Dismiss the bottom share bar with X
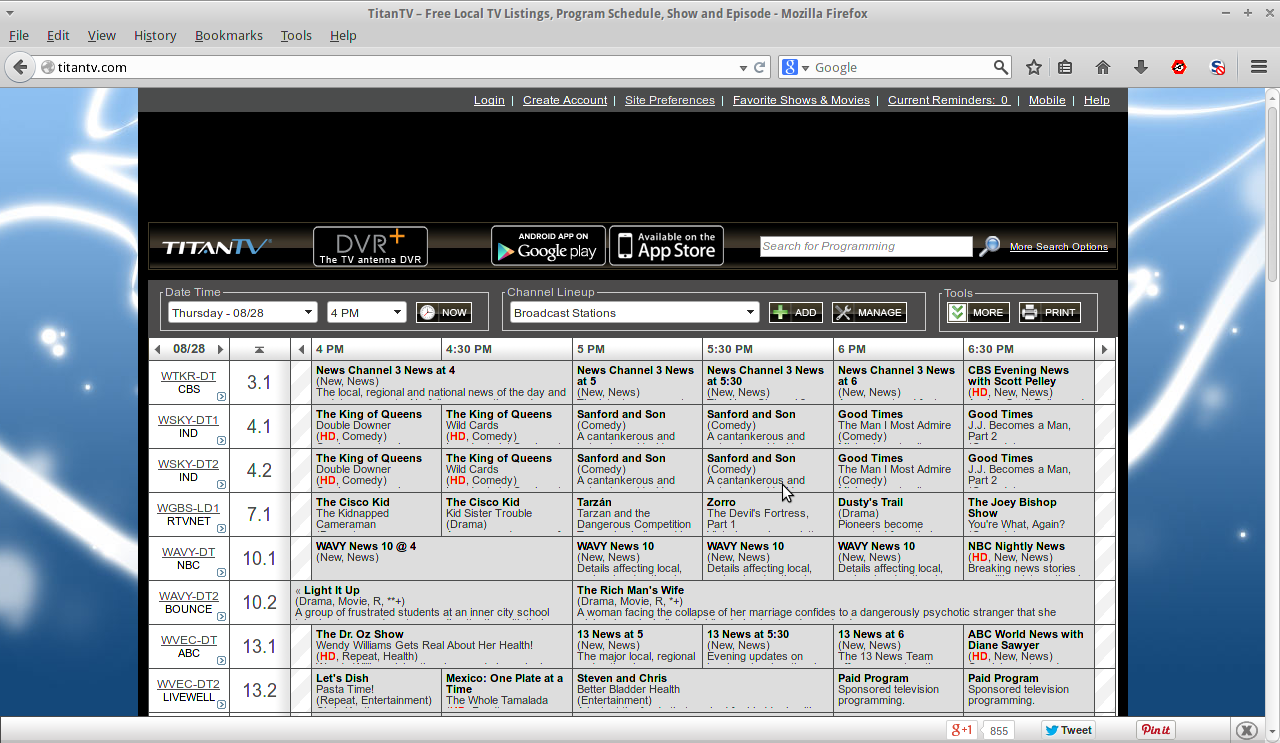1280x743 pixels. pyautogui.click(x=1245, y=730)
